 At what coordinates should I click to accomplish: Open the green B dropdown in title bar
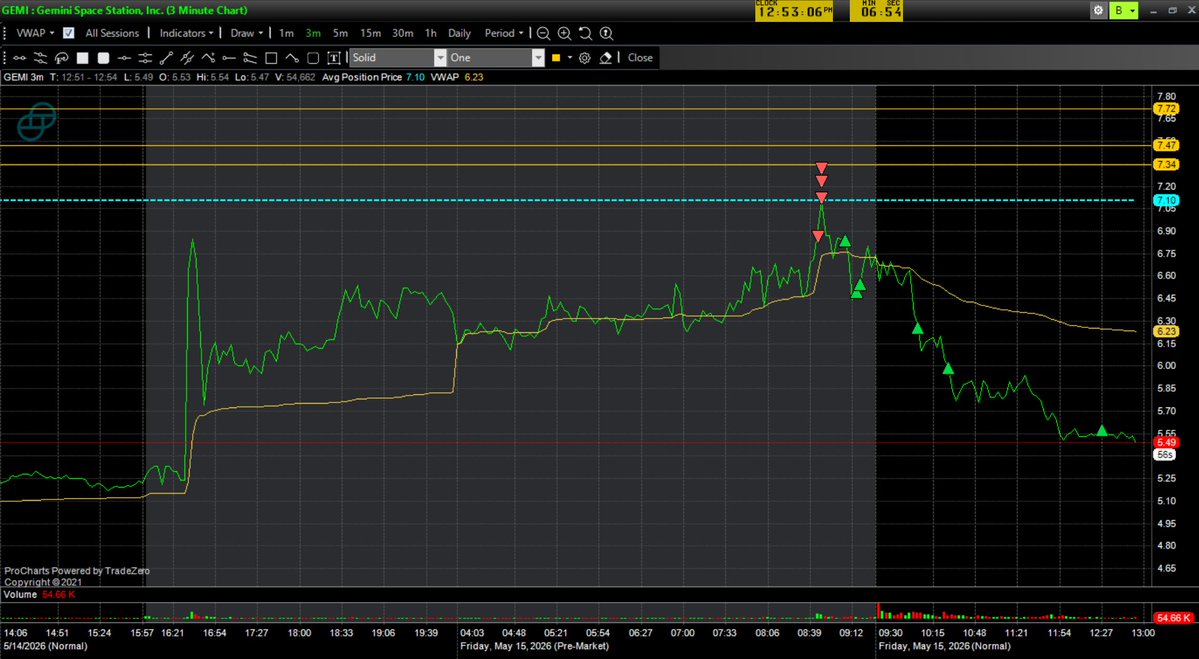1124,11
